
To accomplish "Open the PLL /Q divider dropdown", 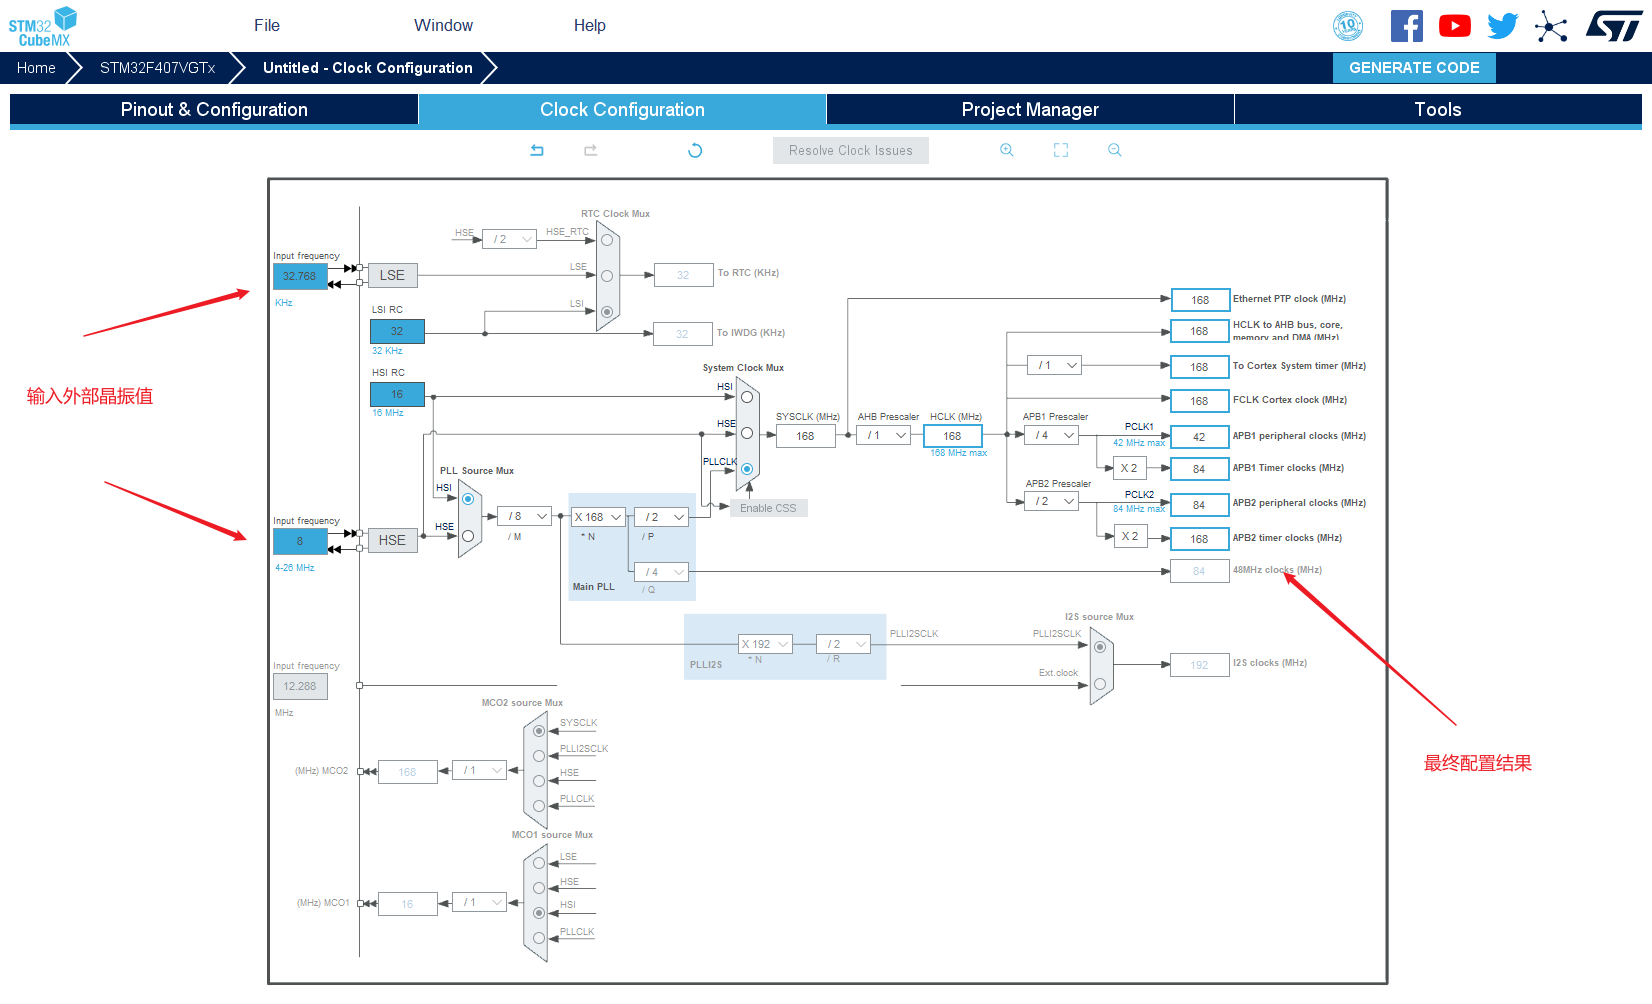I will click(662, 572).
